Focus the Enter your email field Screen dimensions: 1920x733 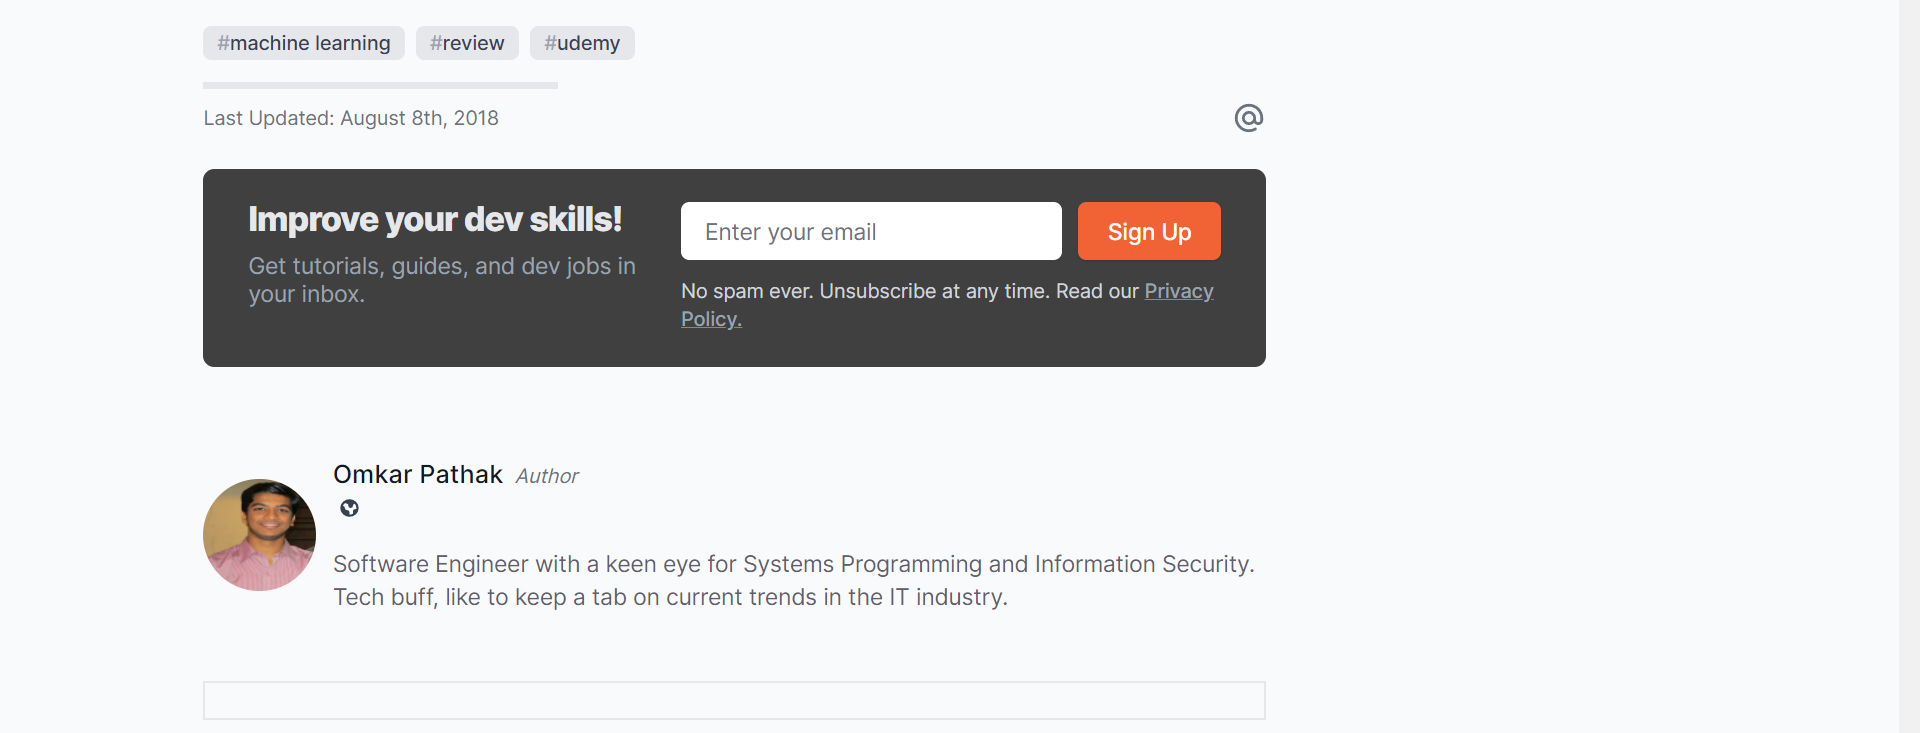click(x=871, y=231)
